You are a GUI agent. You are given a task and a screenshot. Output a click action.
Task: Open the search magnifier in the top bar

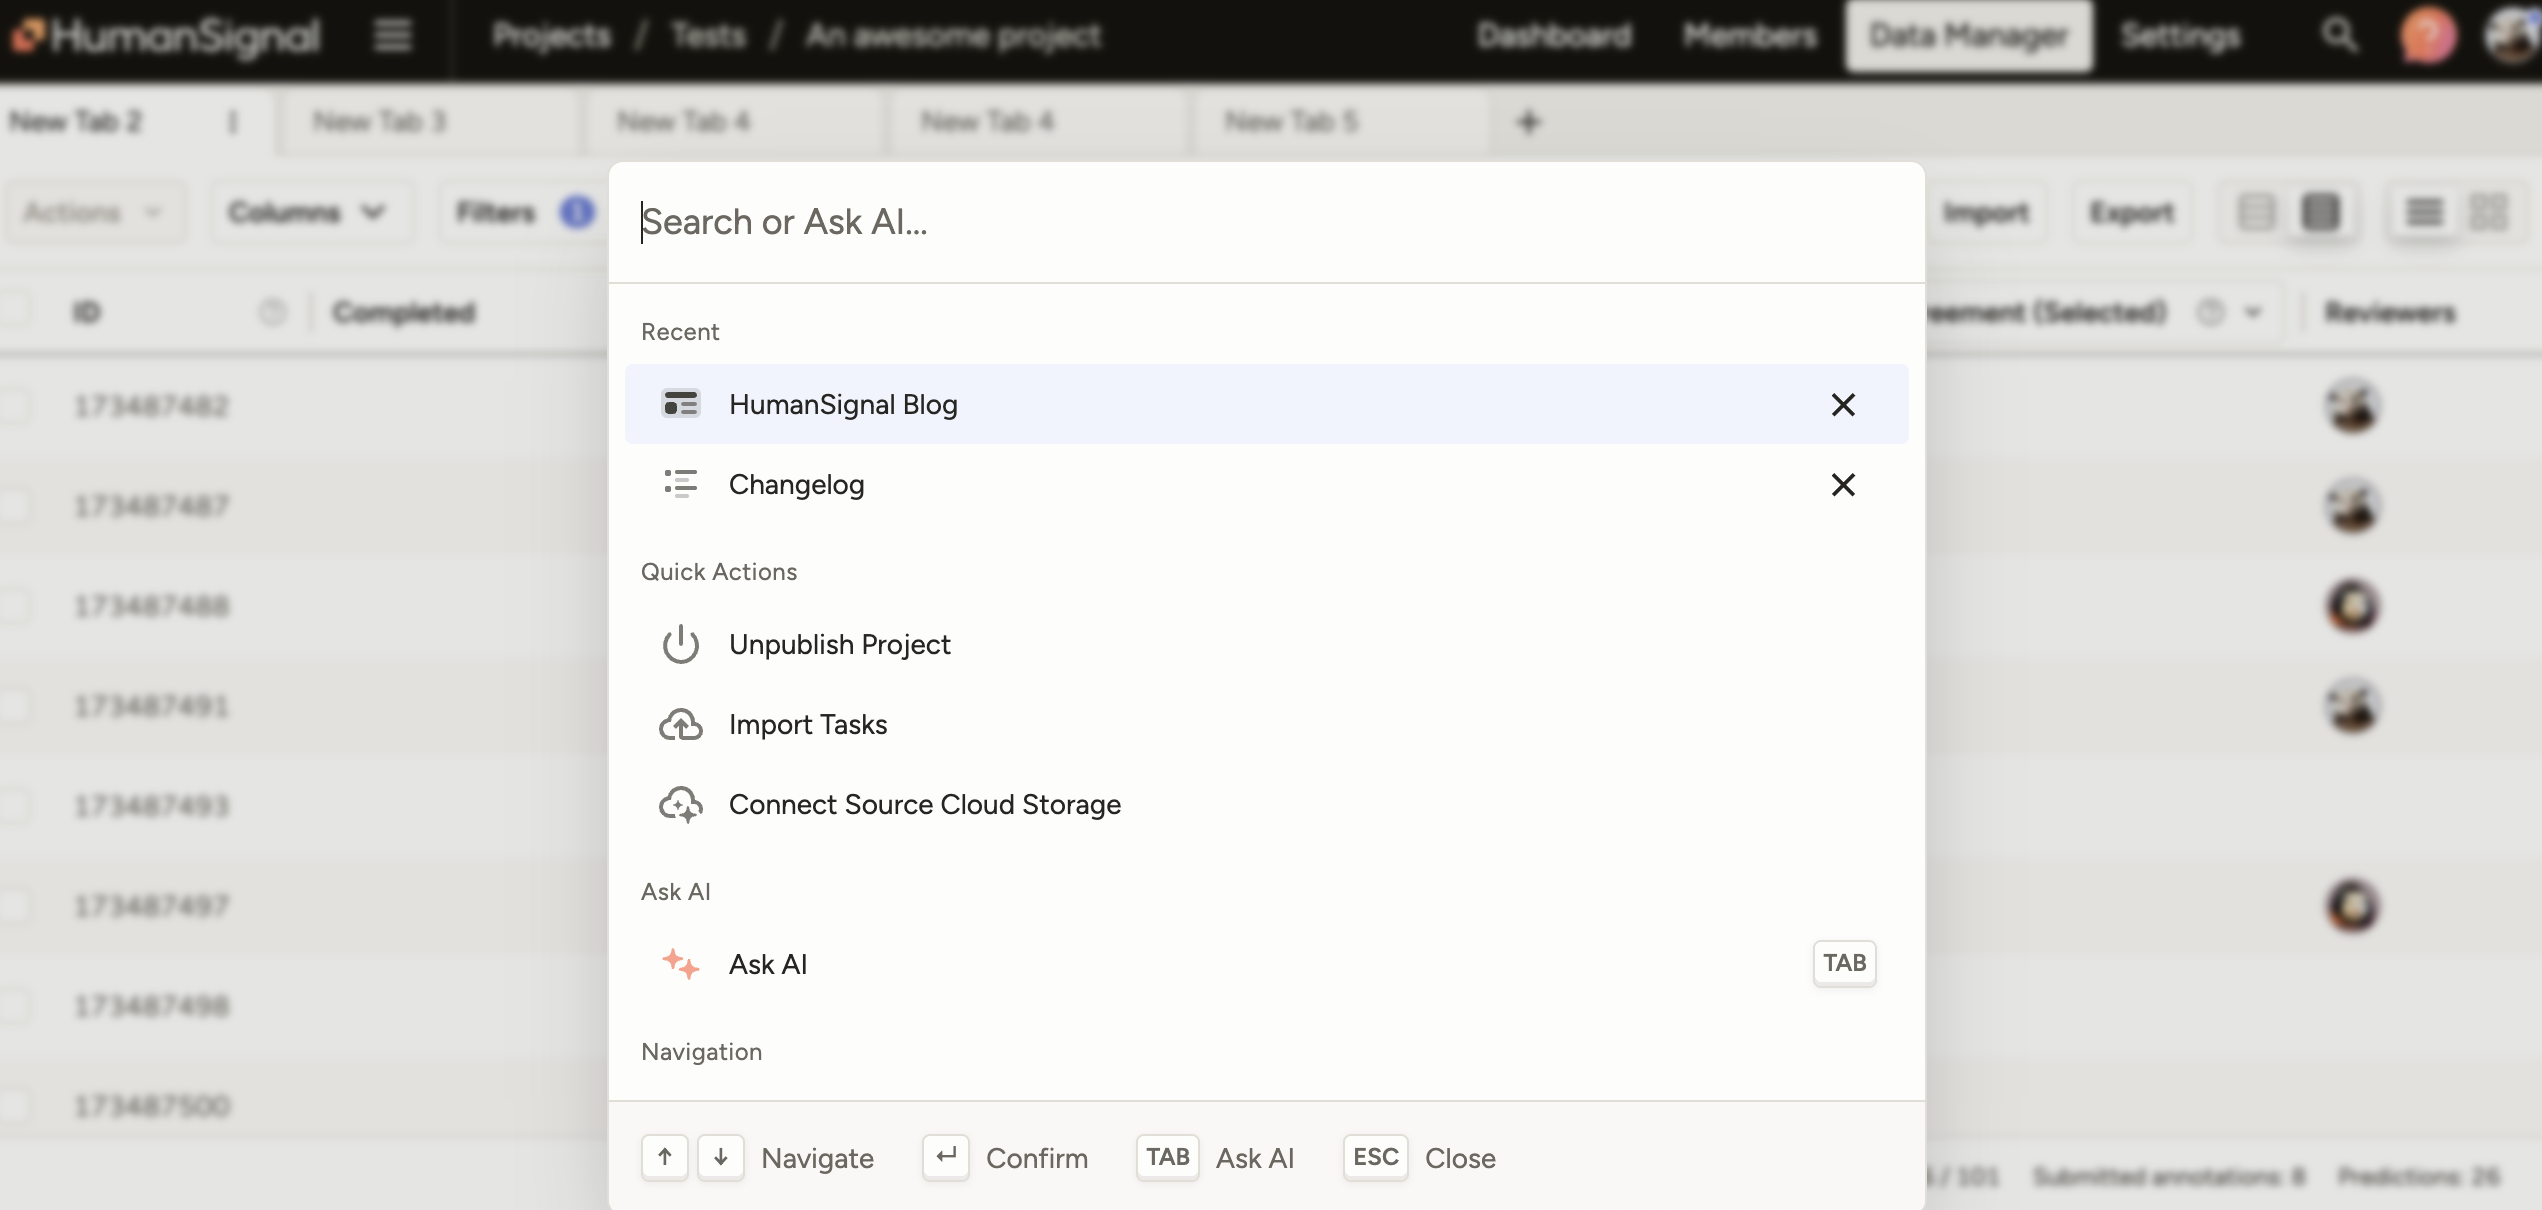[x=2339, y=36]
